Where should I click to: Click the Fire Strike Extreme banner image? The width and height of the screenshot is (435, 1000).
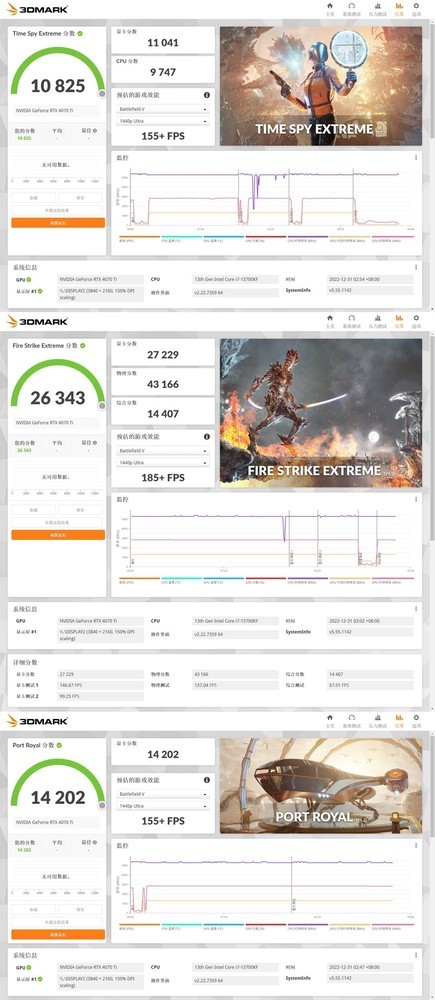(321, 413)
